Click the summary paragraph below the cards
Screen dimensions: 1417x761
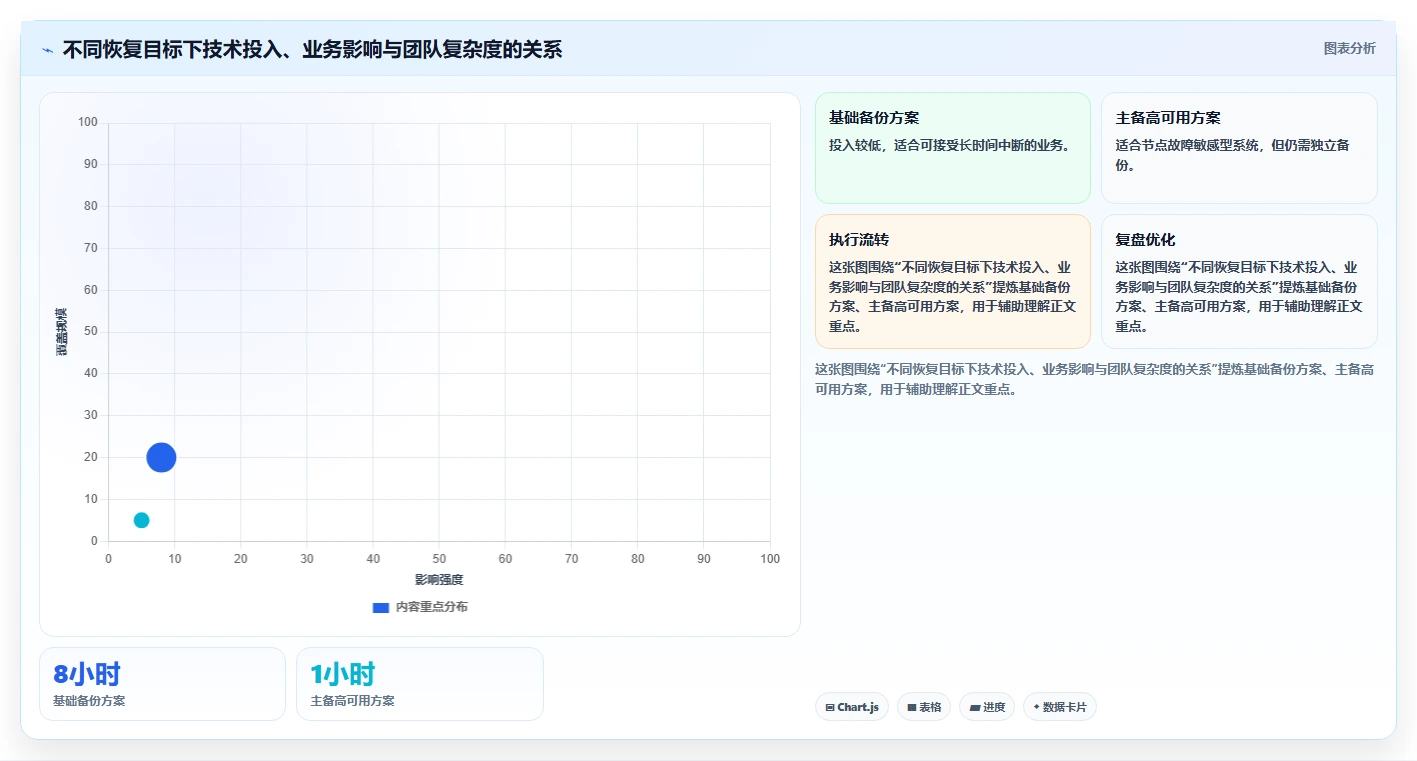(x=1095, y=379)
